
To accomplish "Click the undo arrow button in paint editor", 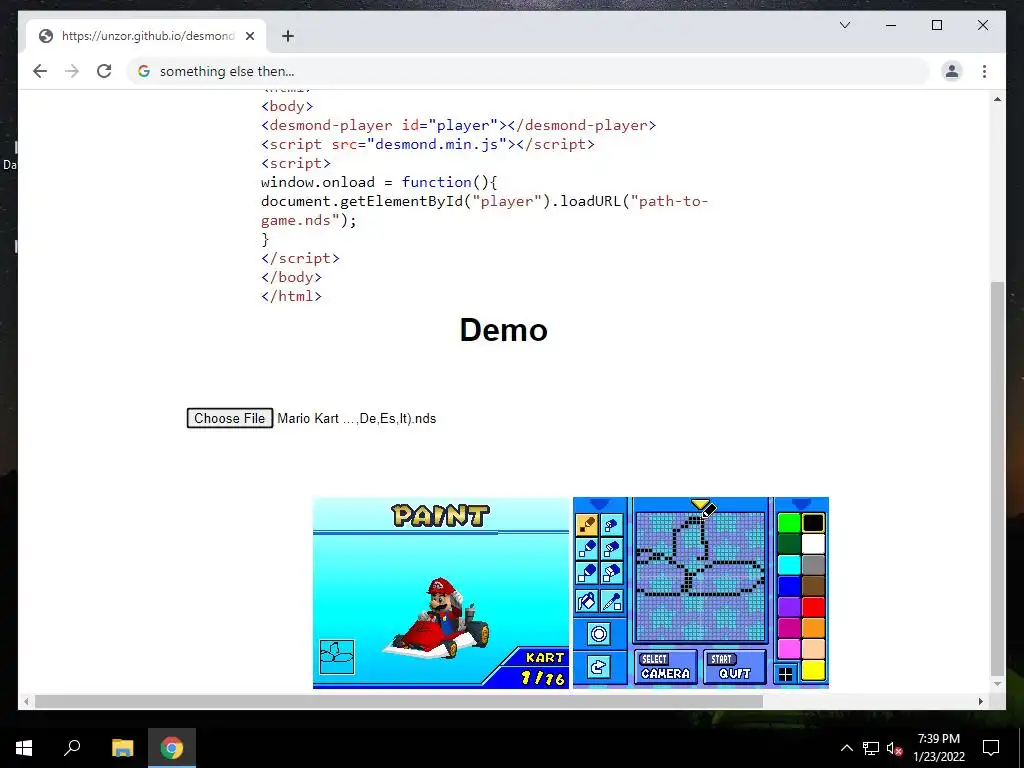I will (599, 667).
